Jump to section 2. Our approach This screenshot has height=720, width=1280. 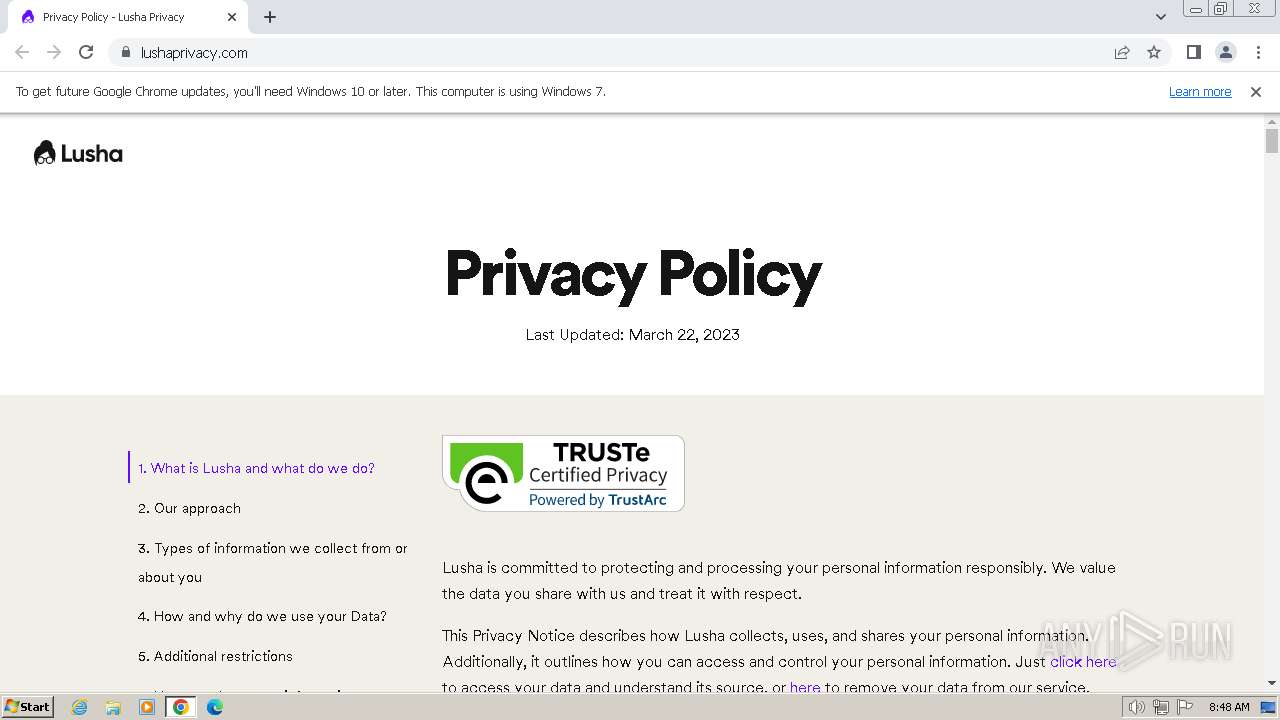click(x=189, y=508)
